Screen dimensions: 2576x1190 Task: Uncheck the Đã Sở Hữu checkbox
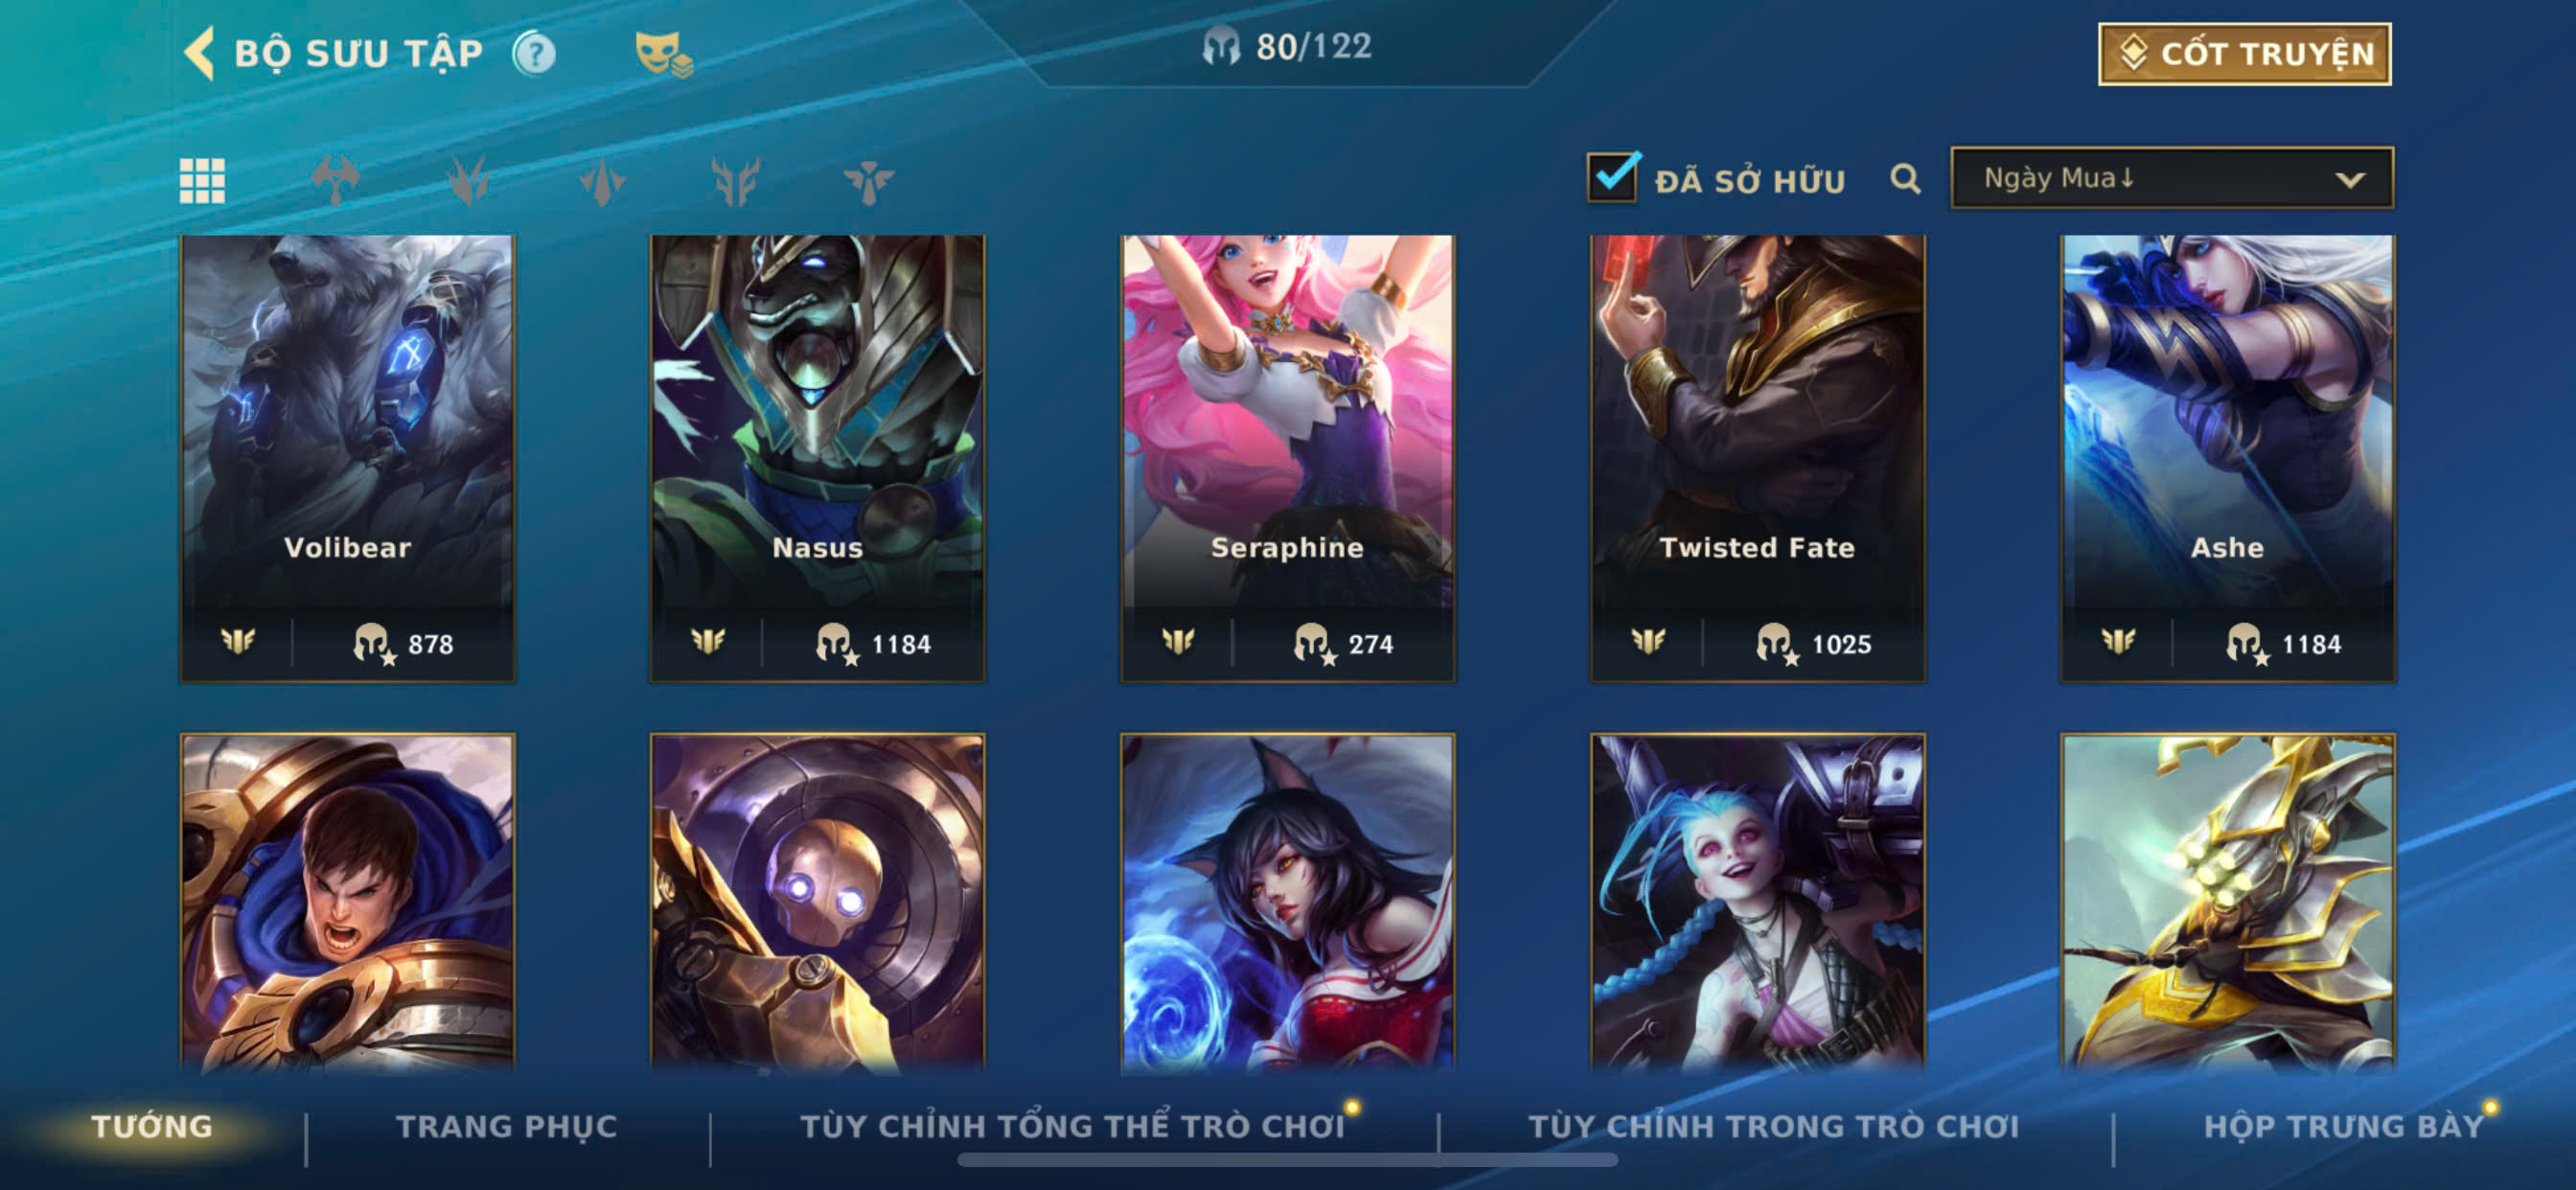pos(1613,177)
